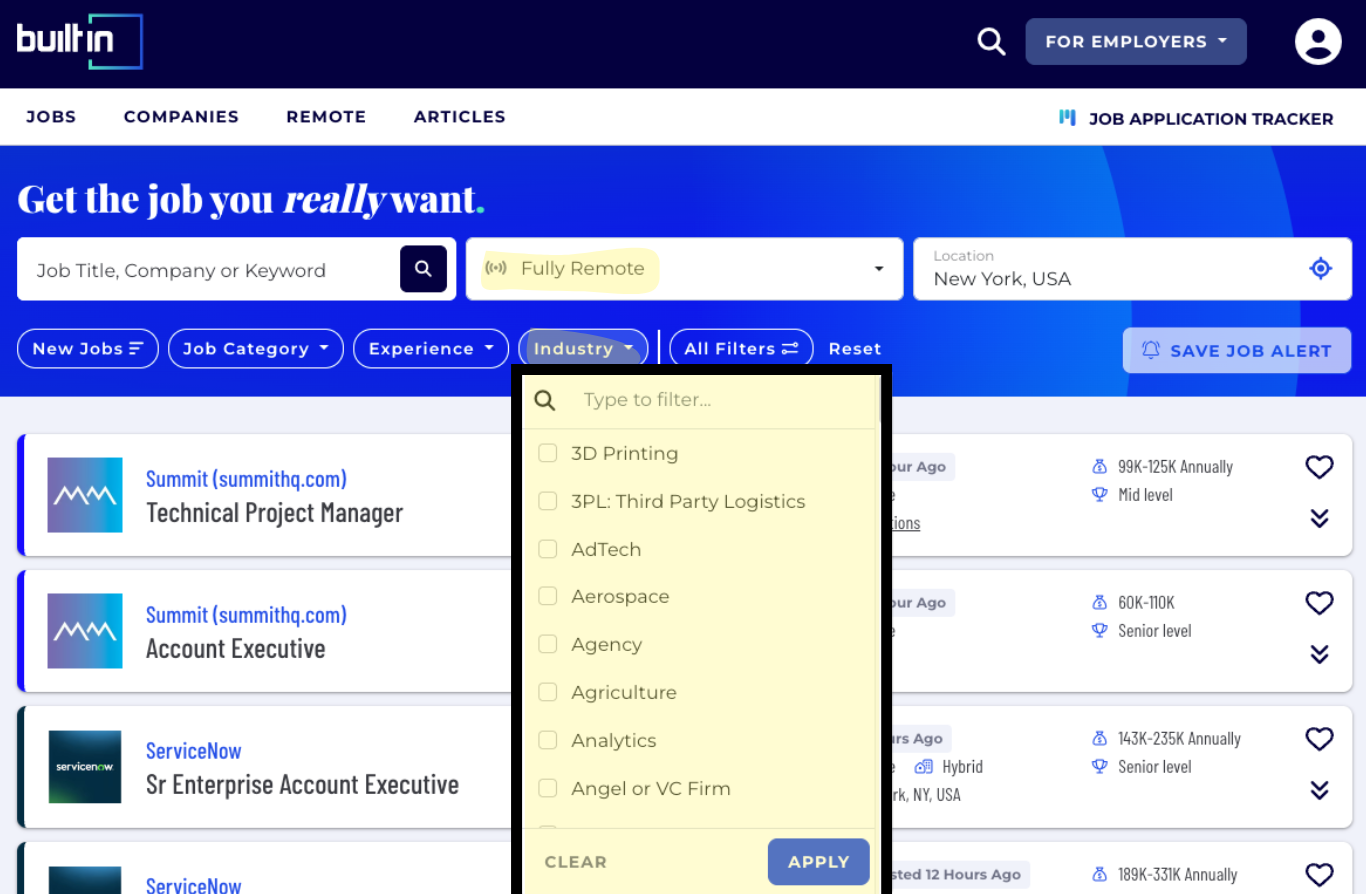
Task: Expand Account Executive job details chevron
Action: (1319, 654)
